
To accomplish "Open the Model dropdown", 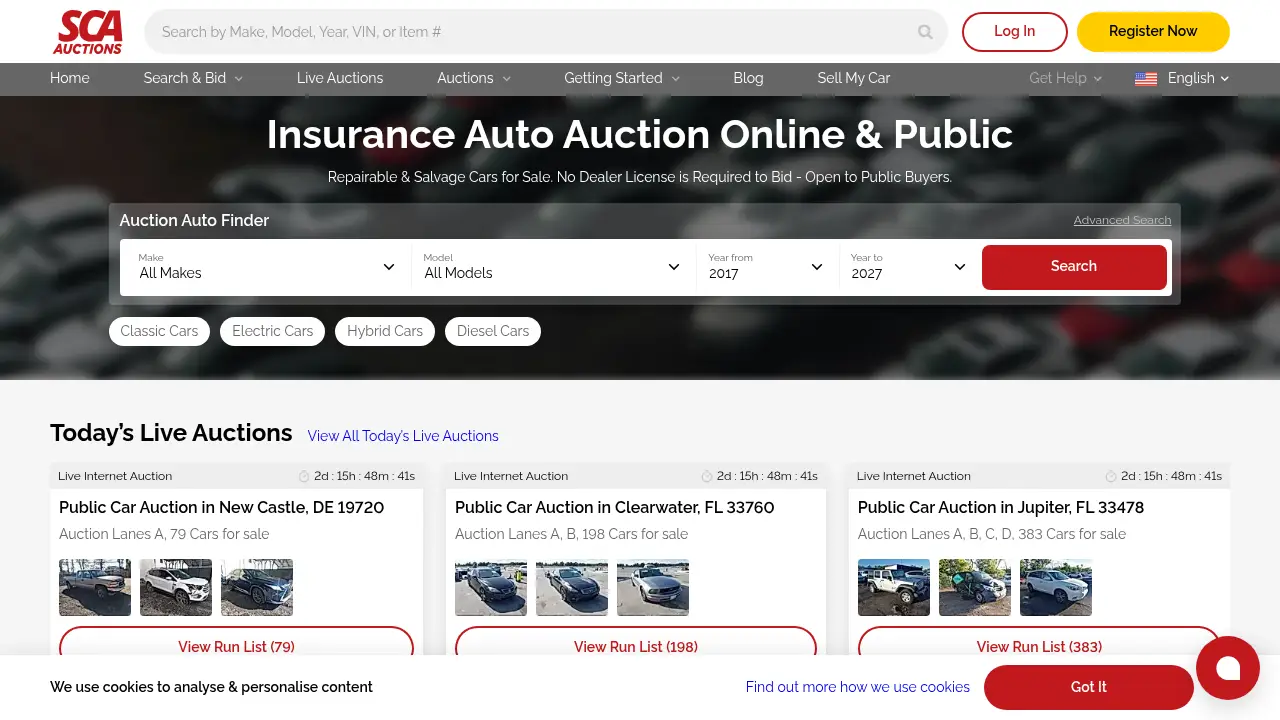I will click(553, 267).
